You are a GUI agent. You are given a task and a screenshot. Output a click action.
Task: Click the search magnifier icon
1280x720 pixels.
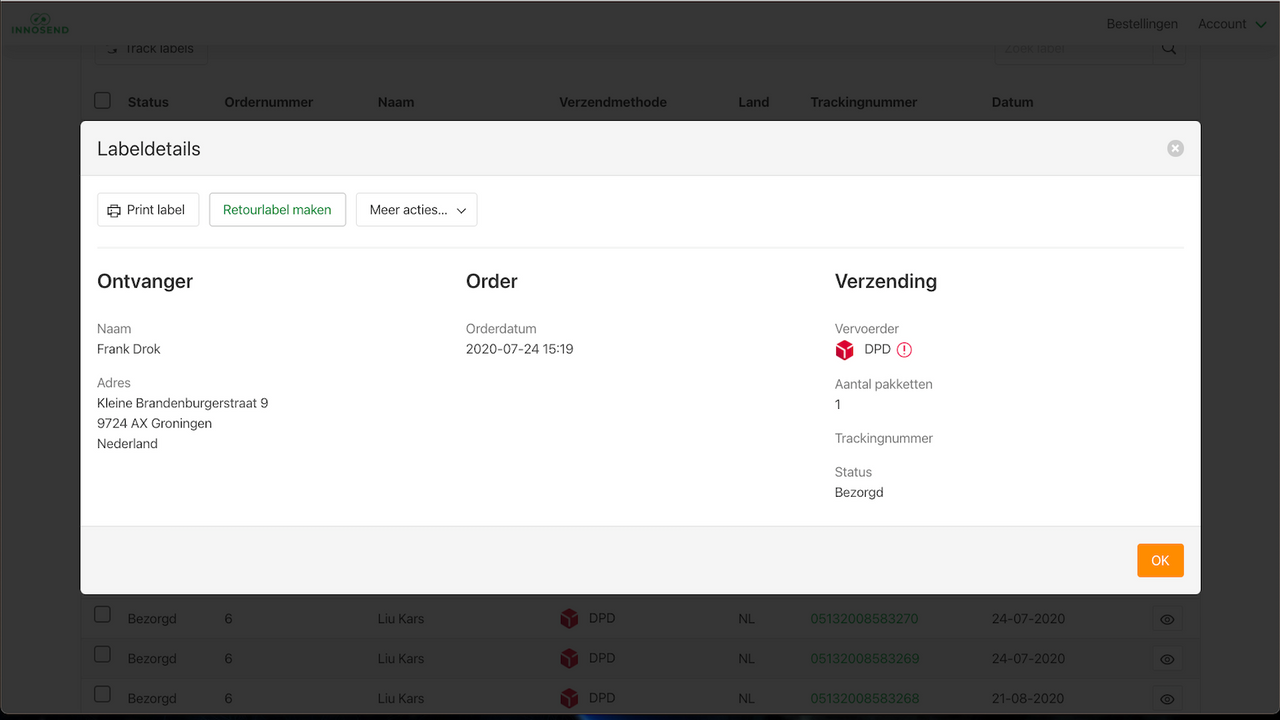pyautogui.click(x=1168, y=47)
